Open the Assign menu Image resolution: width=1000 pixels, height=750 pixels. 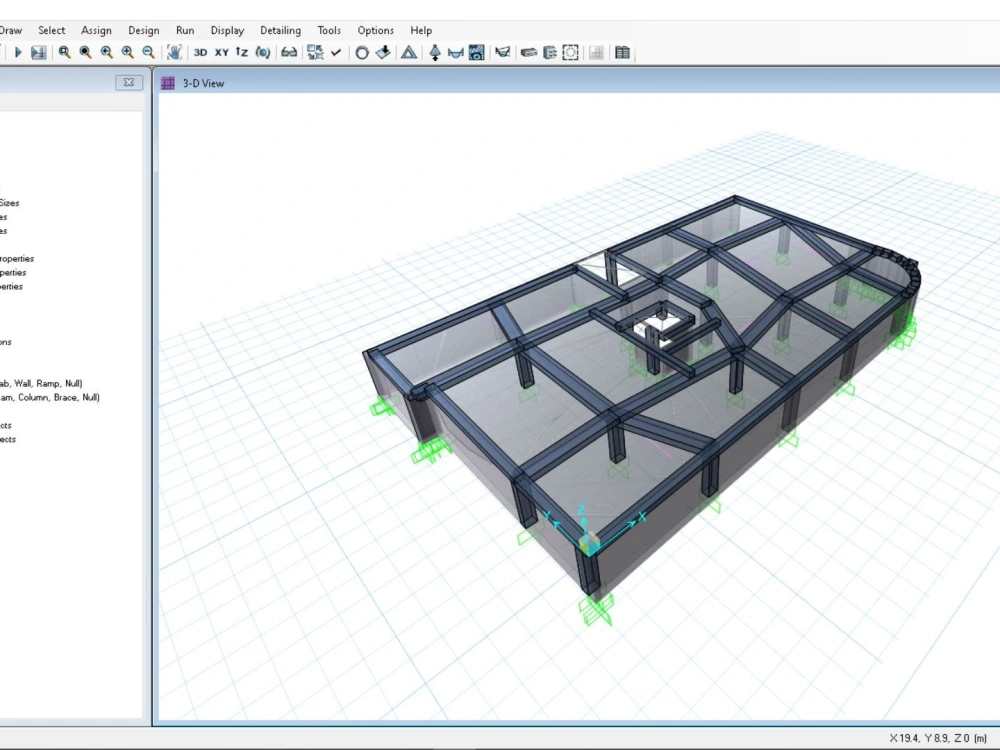96,30
